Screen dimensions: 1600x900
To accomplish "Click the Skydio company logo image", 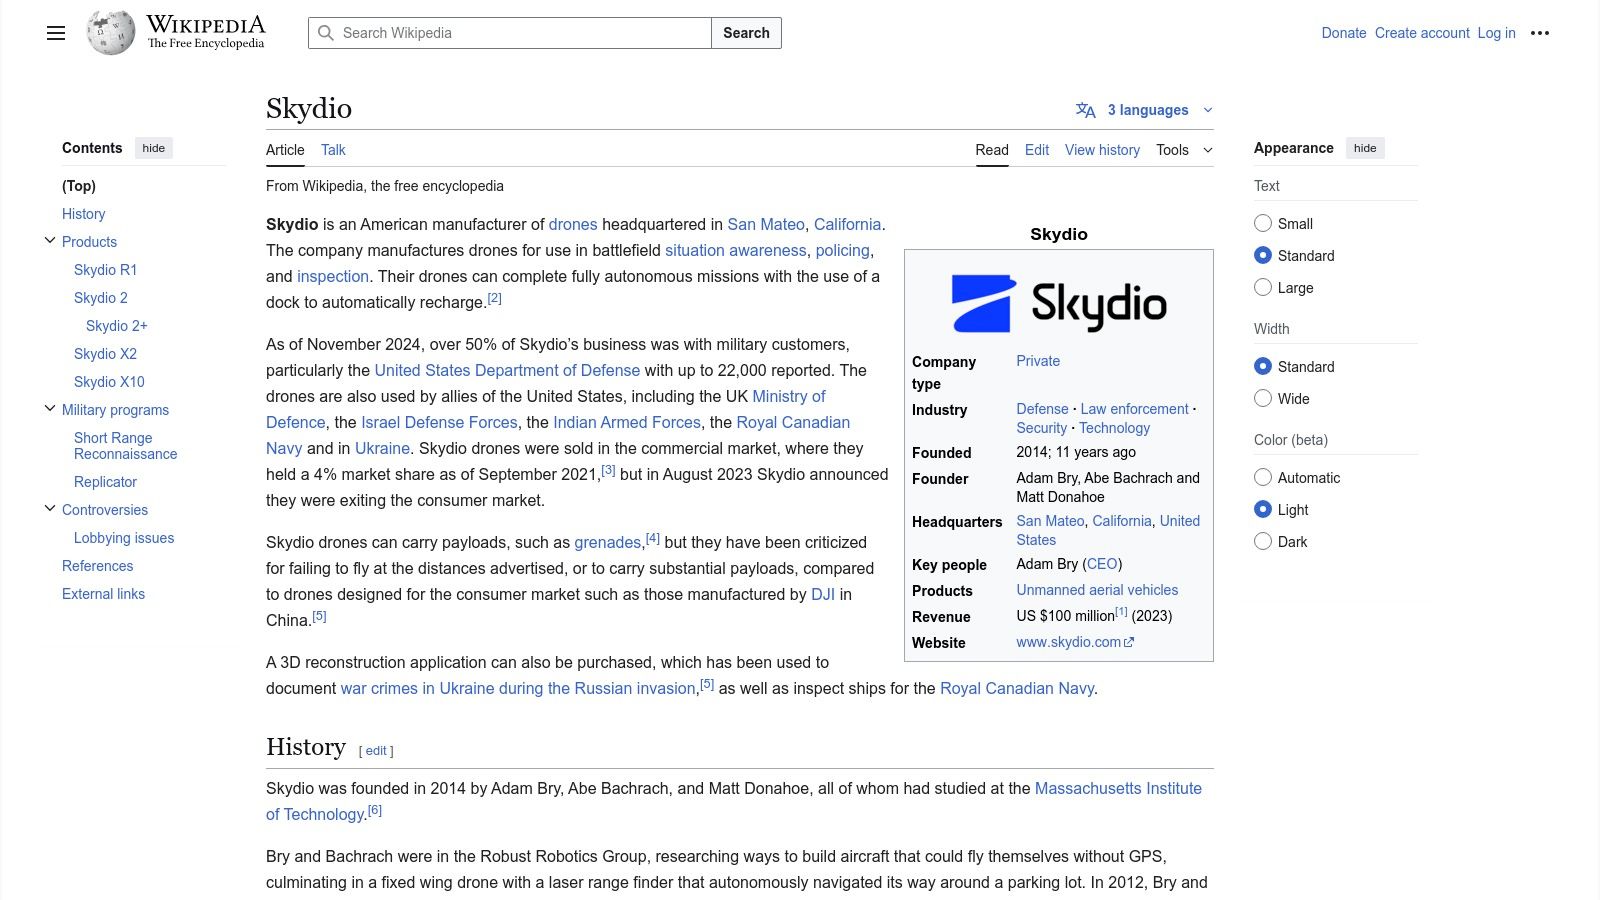I will 1059,304.
